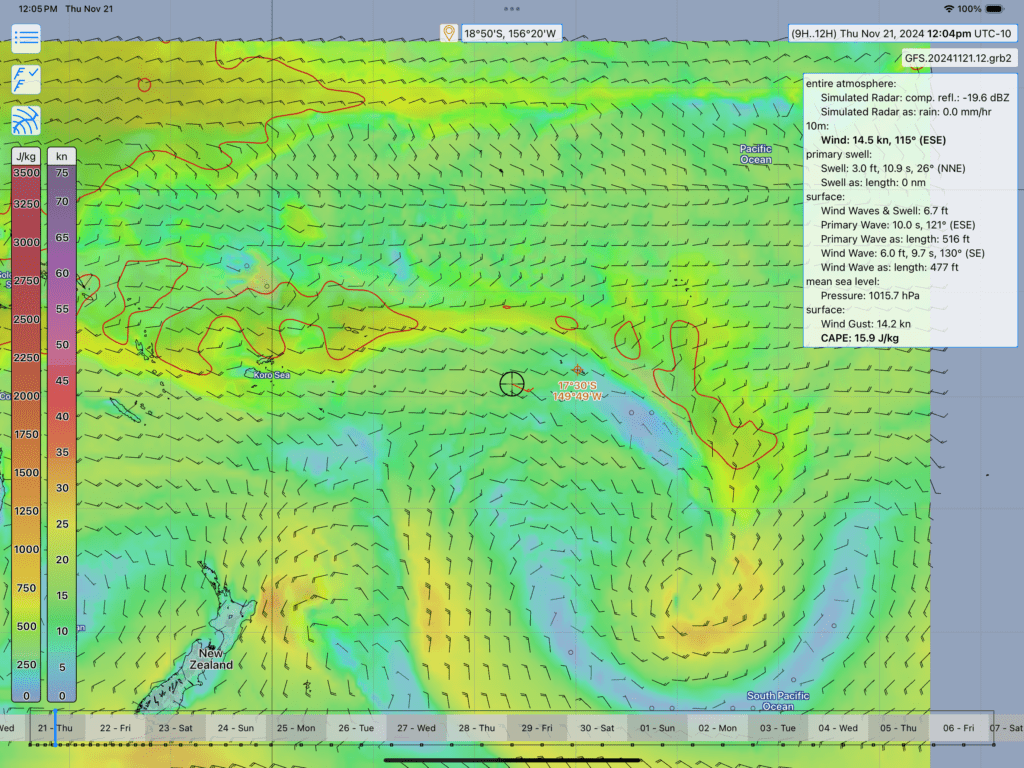
Task: Click 3500 level on CAPE color scale
Action: point(26,173)
